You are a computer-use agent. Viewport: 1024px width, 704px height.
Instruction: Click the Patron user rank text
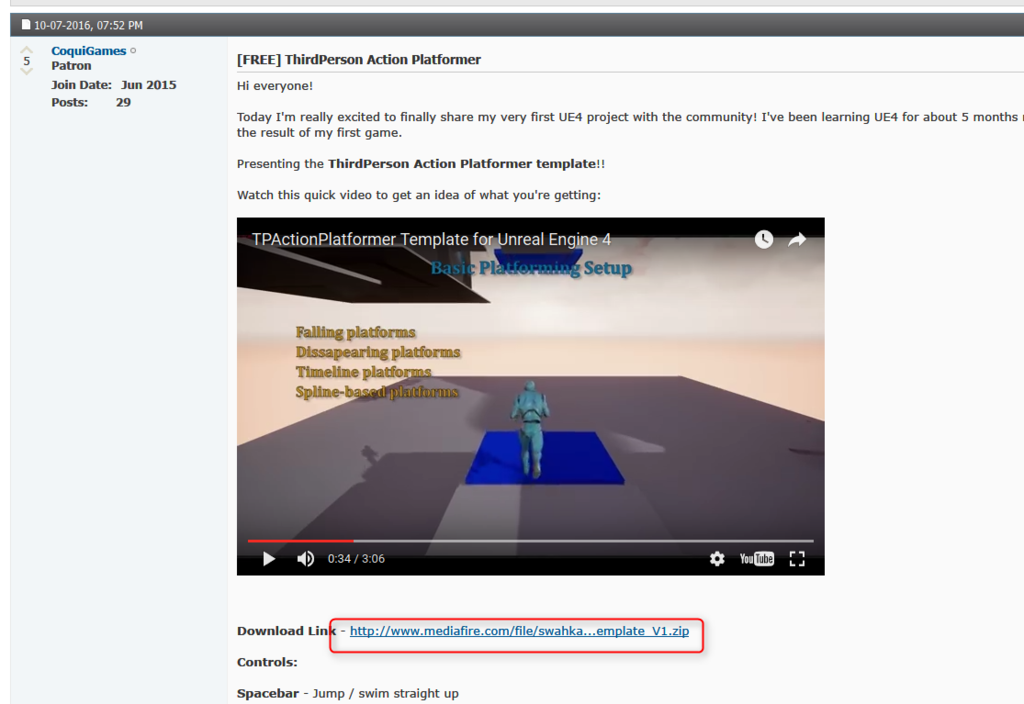coord(71,66)
